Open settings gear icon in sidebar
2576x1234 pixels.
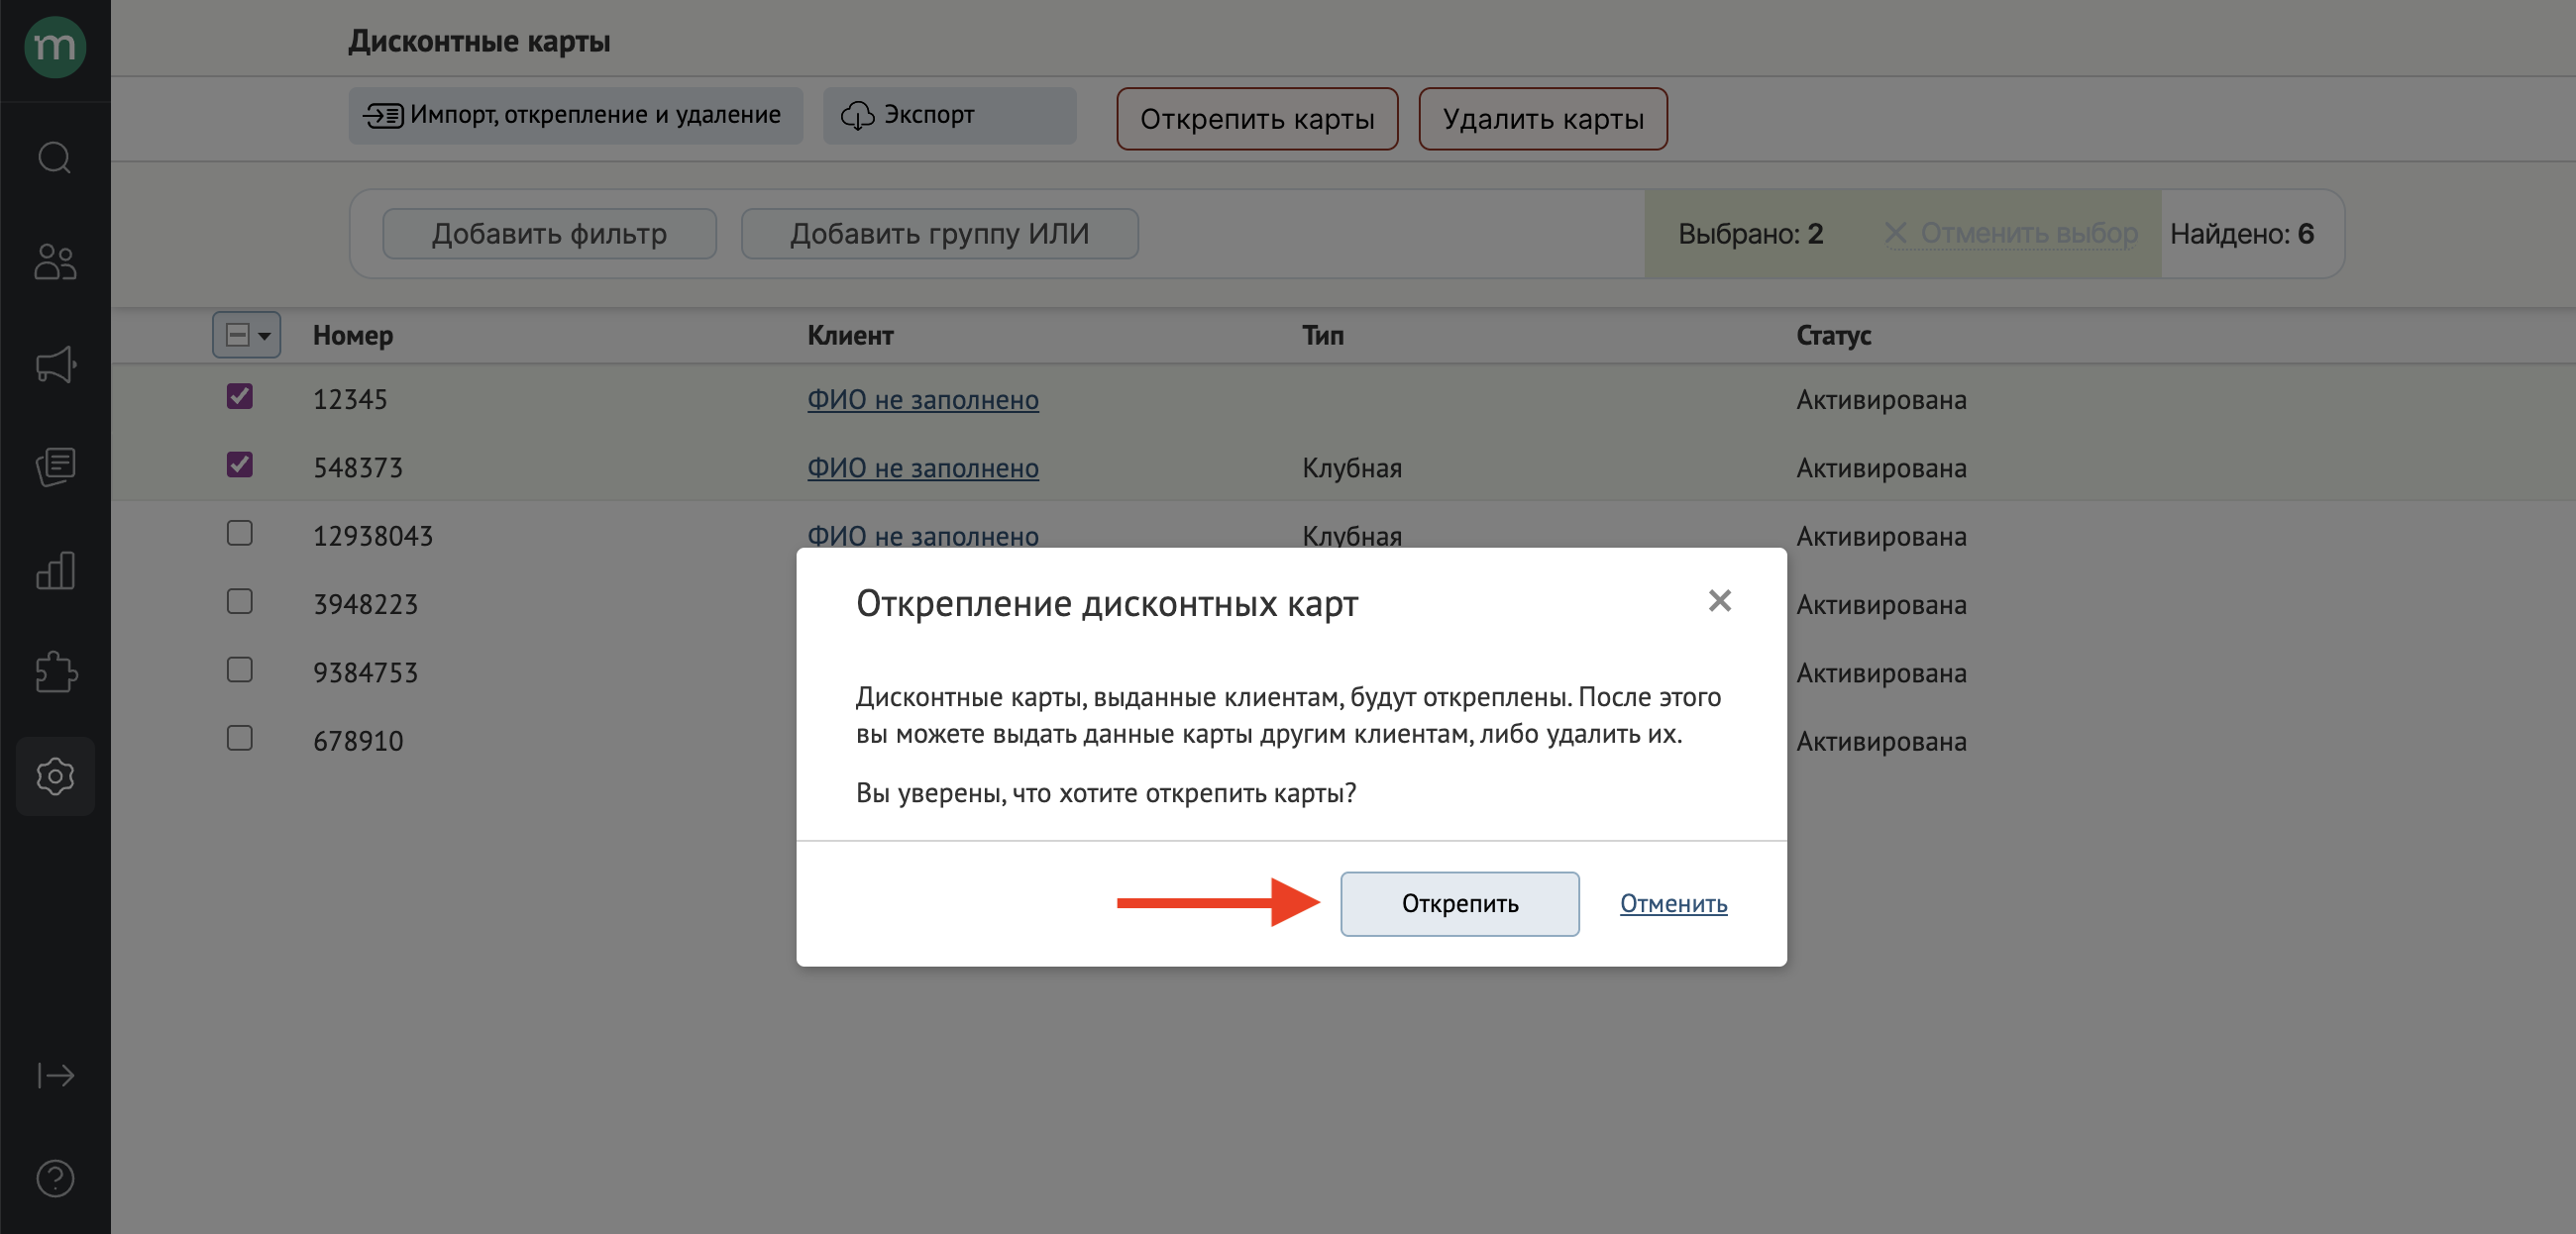pyautogui.click(x=55, y=776)
